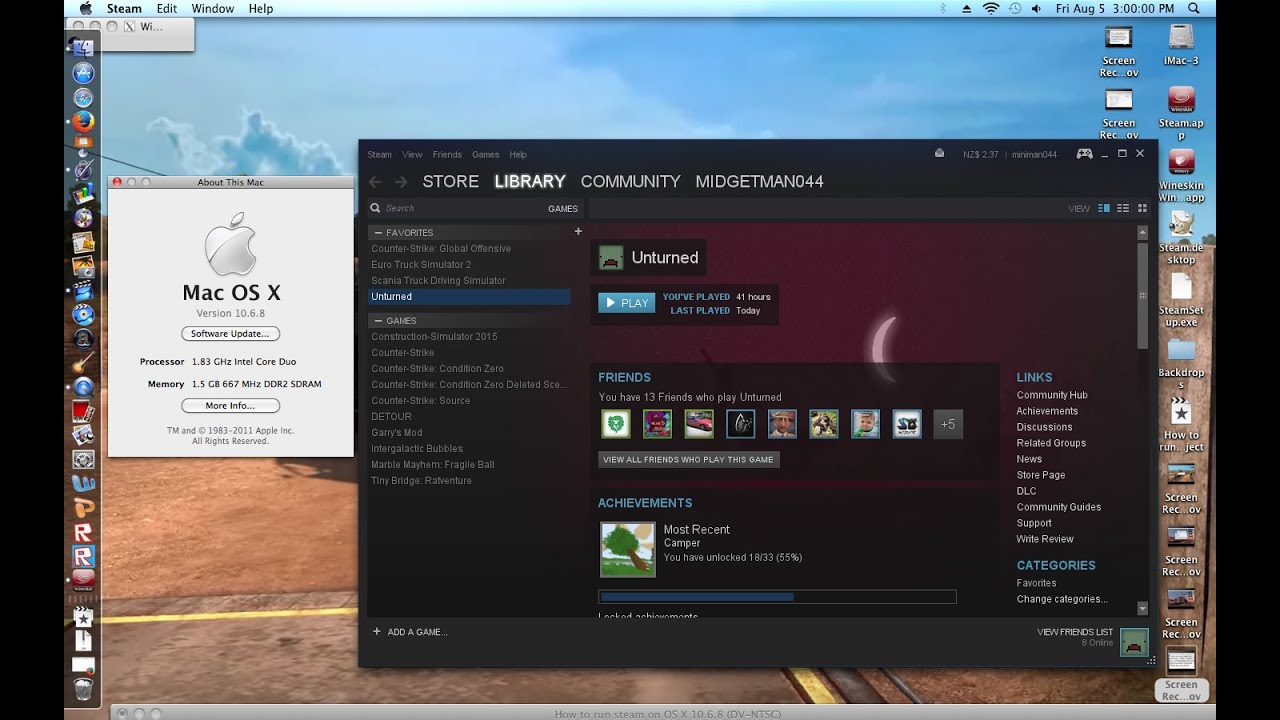Open the MIDGETMAN044 profile tab
The image size is (1280, 720).
(759, 181)
